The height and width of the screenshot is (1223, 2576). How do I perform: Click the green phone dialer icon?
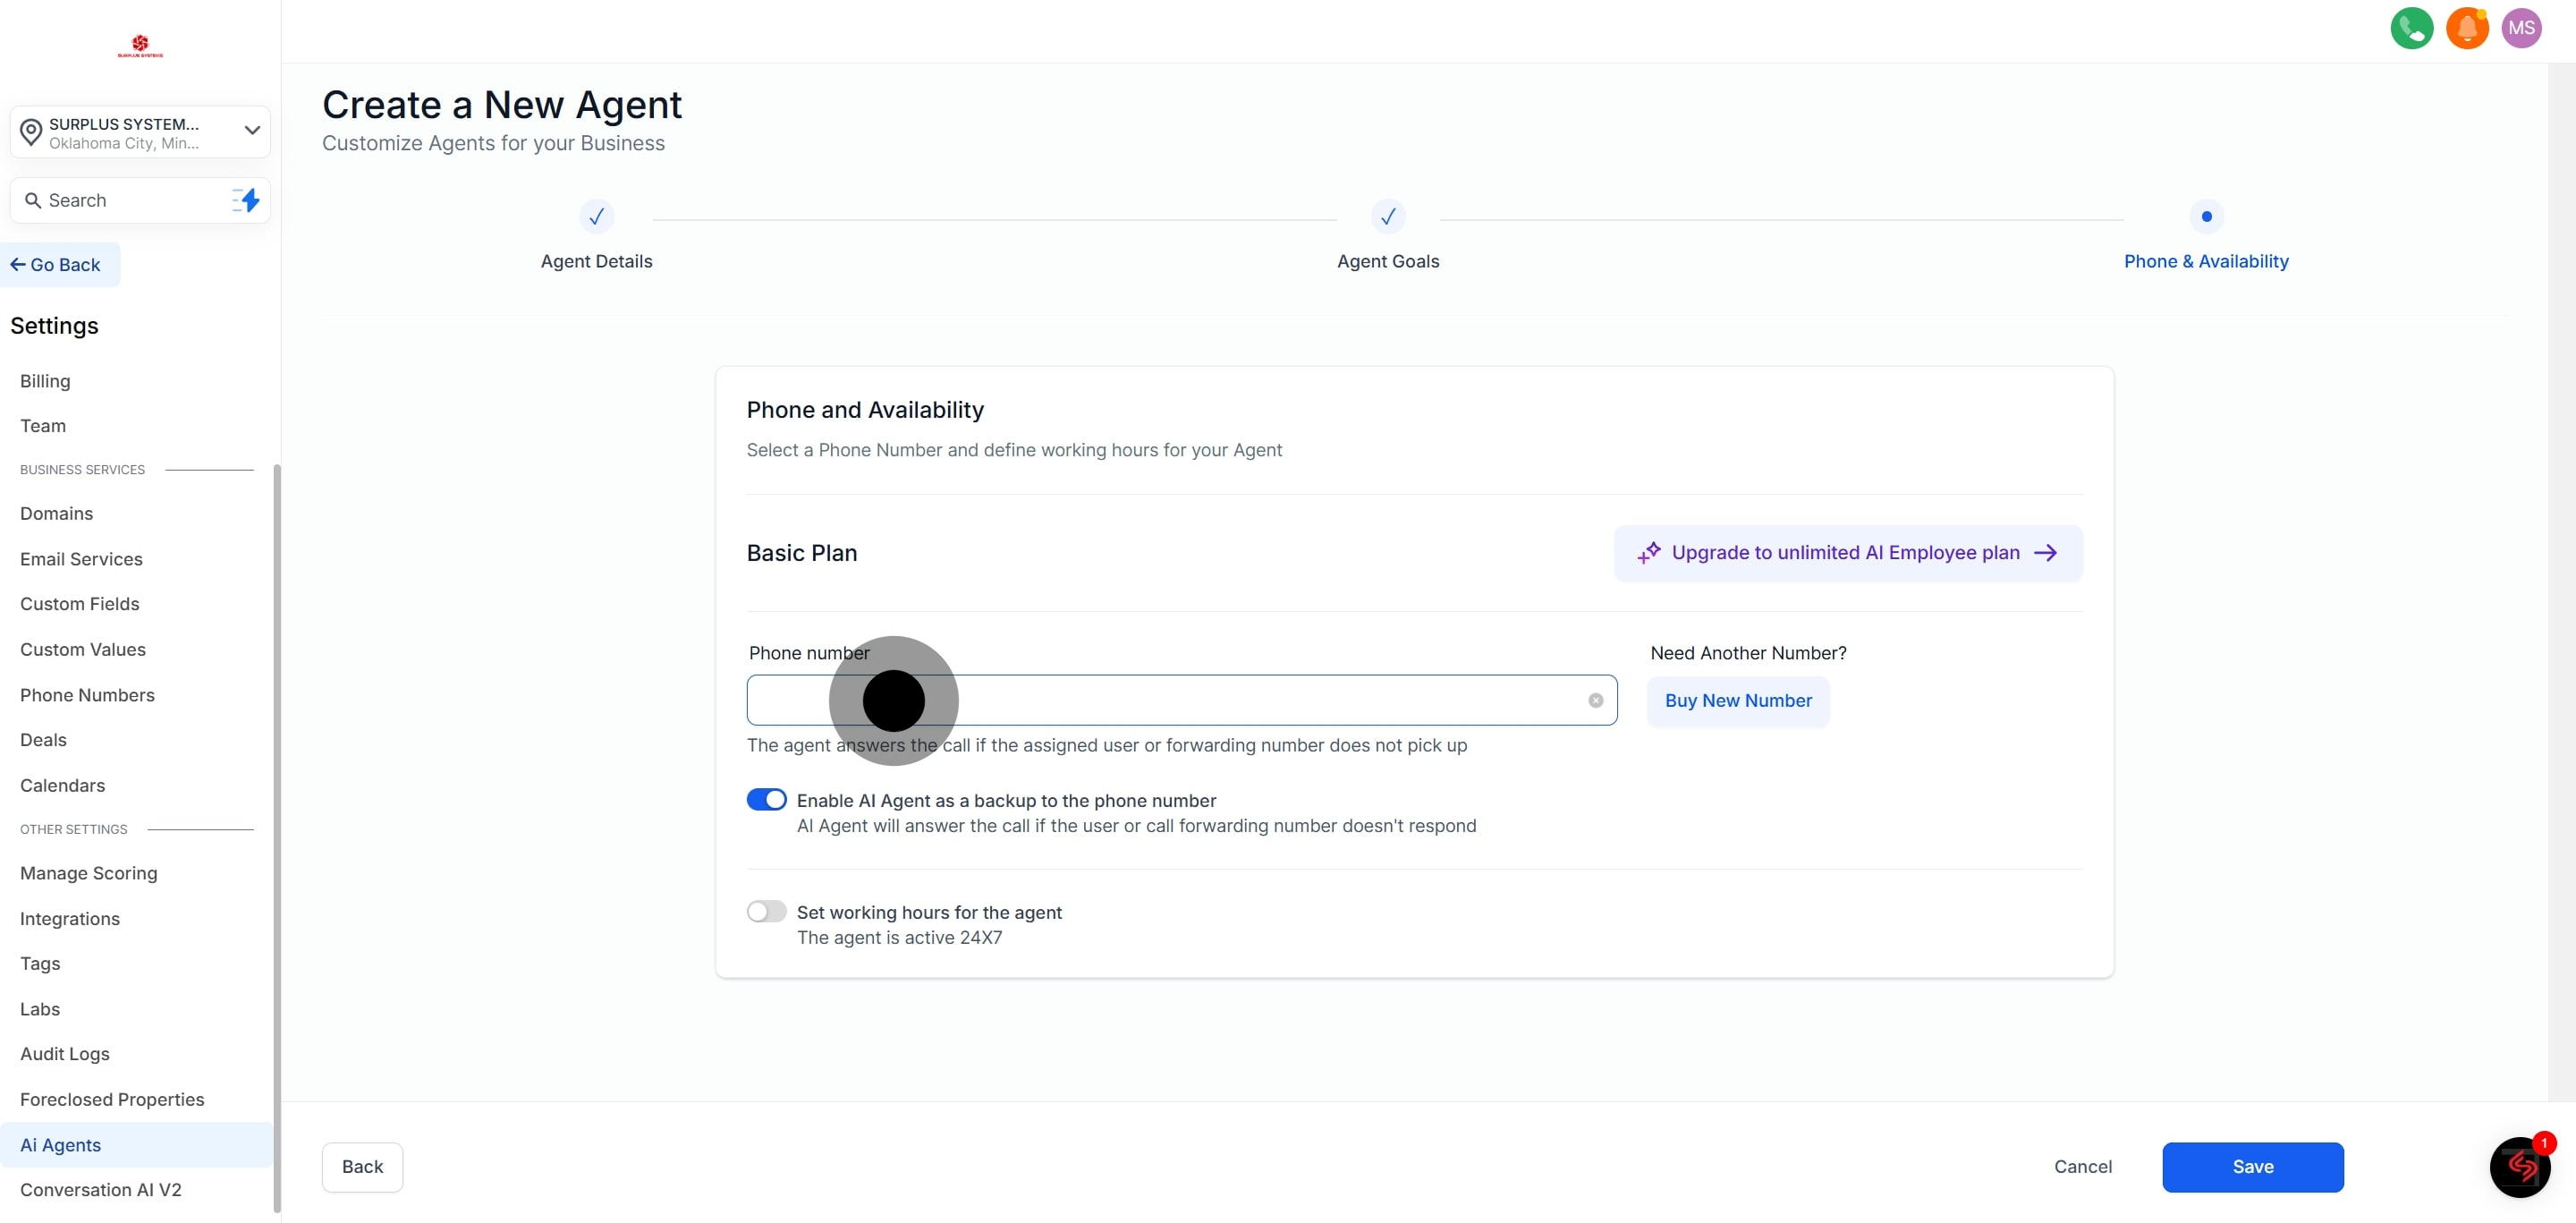point(2411,28)
